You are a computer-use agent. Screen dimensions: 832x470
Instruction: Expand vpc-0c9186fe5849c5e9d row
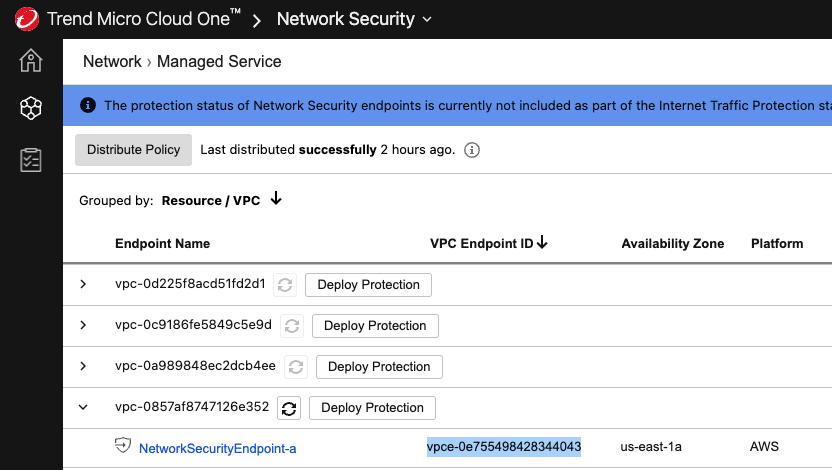pyautogui.click(x=83, y=325)
